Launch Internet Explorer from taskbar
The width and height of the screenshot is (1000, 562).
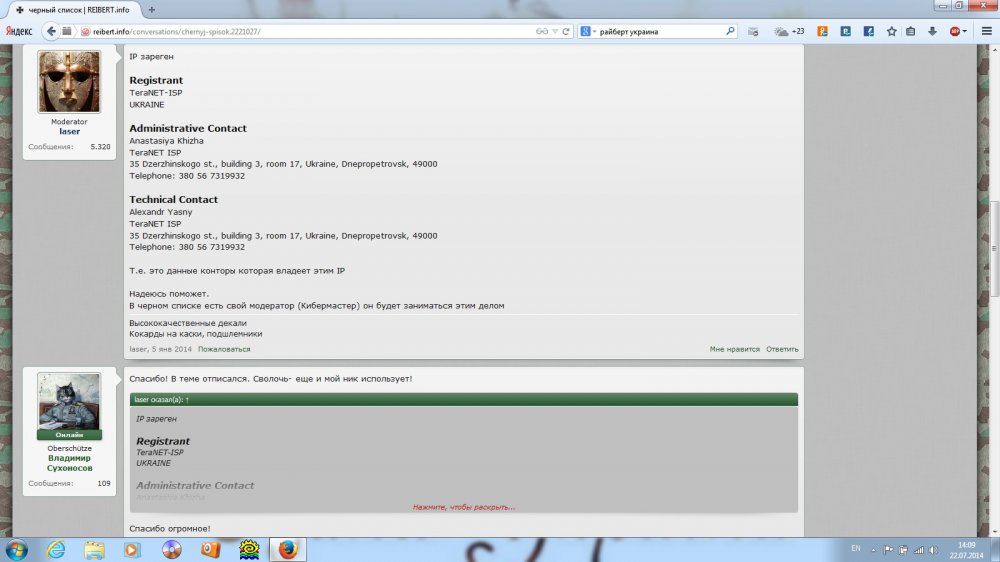pos(56,549)
